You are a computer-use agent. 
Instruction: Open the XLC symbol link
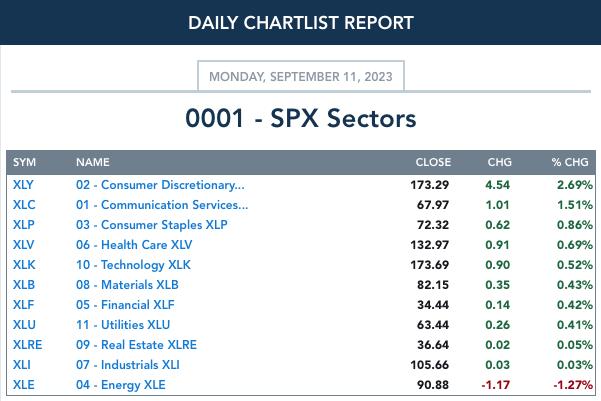pos(24,205)
